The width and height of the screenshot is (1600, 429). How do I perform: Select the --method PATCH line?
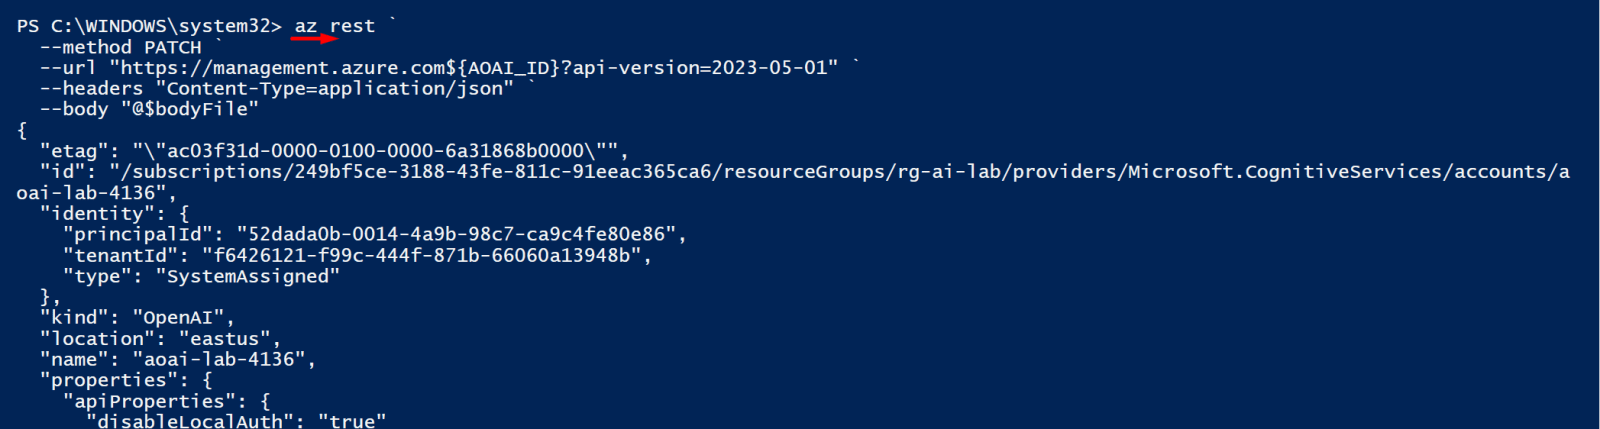[x=121, y=47]
